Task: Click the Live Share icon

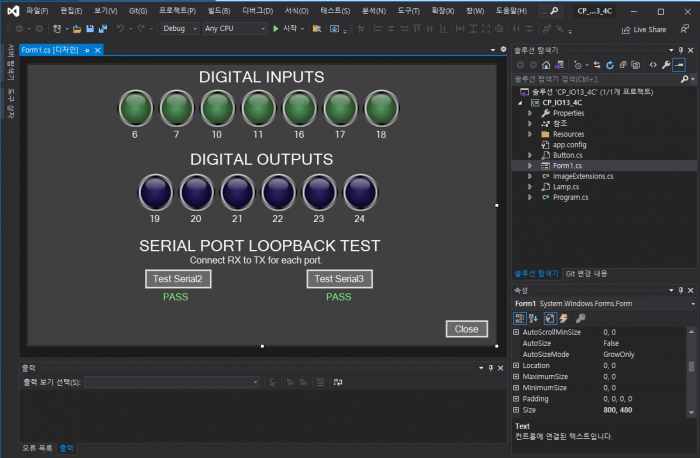Action: [625, 29]
